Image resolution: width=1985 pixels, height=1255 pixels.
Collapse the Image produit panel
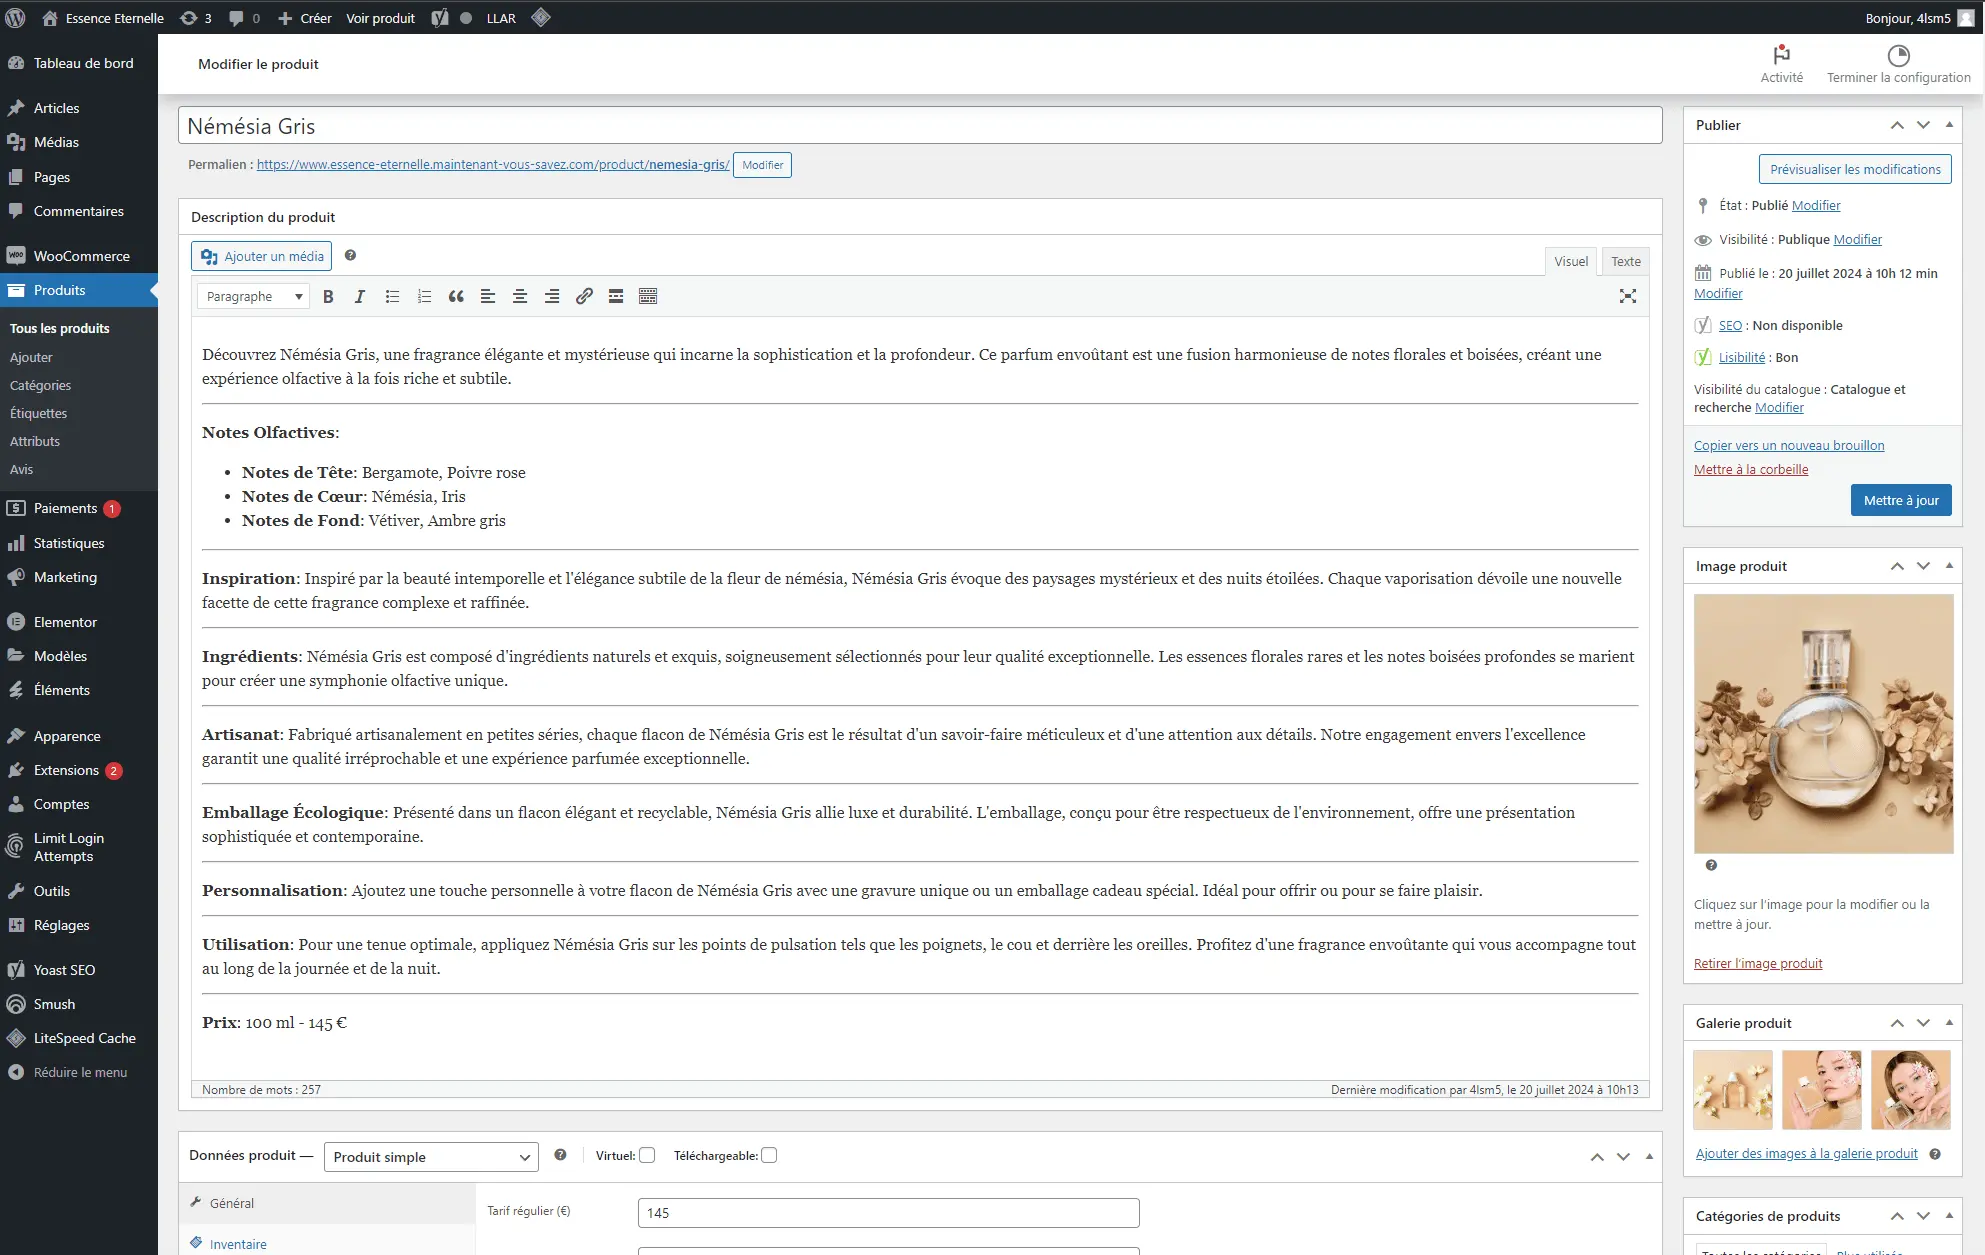point(1949,566)
